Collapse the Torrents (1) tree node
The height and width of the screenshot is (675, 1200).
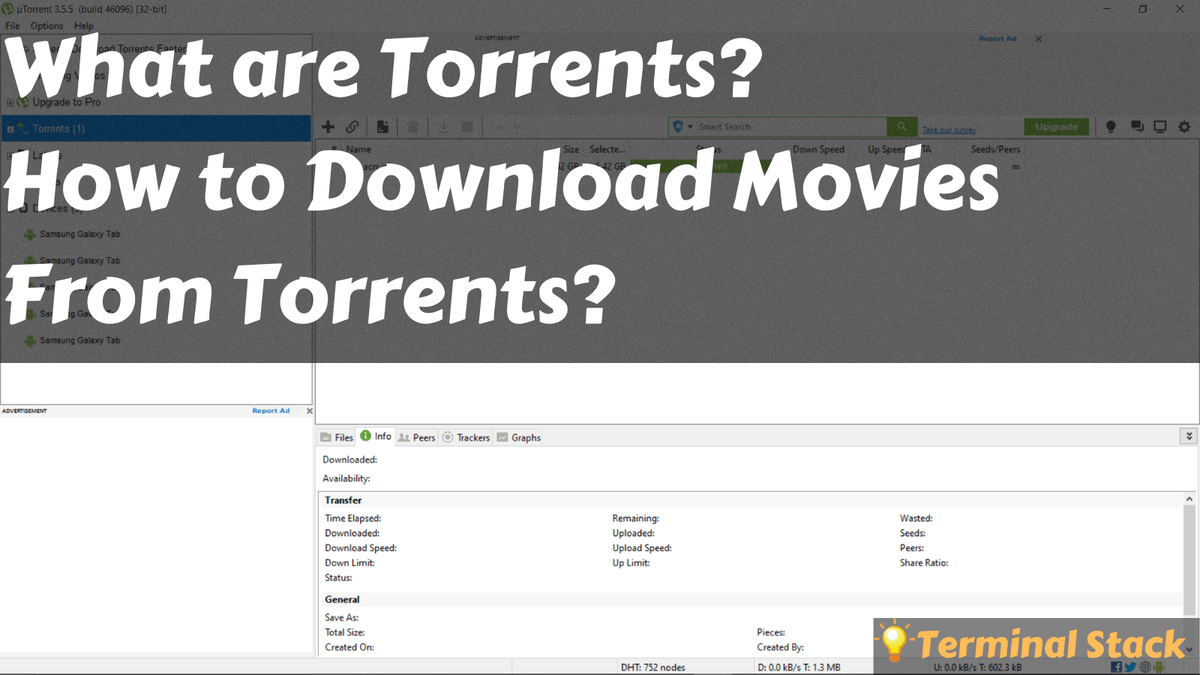point(10,129)
